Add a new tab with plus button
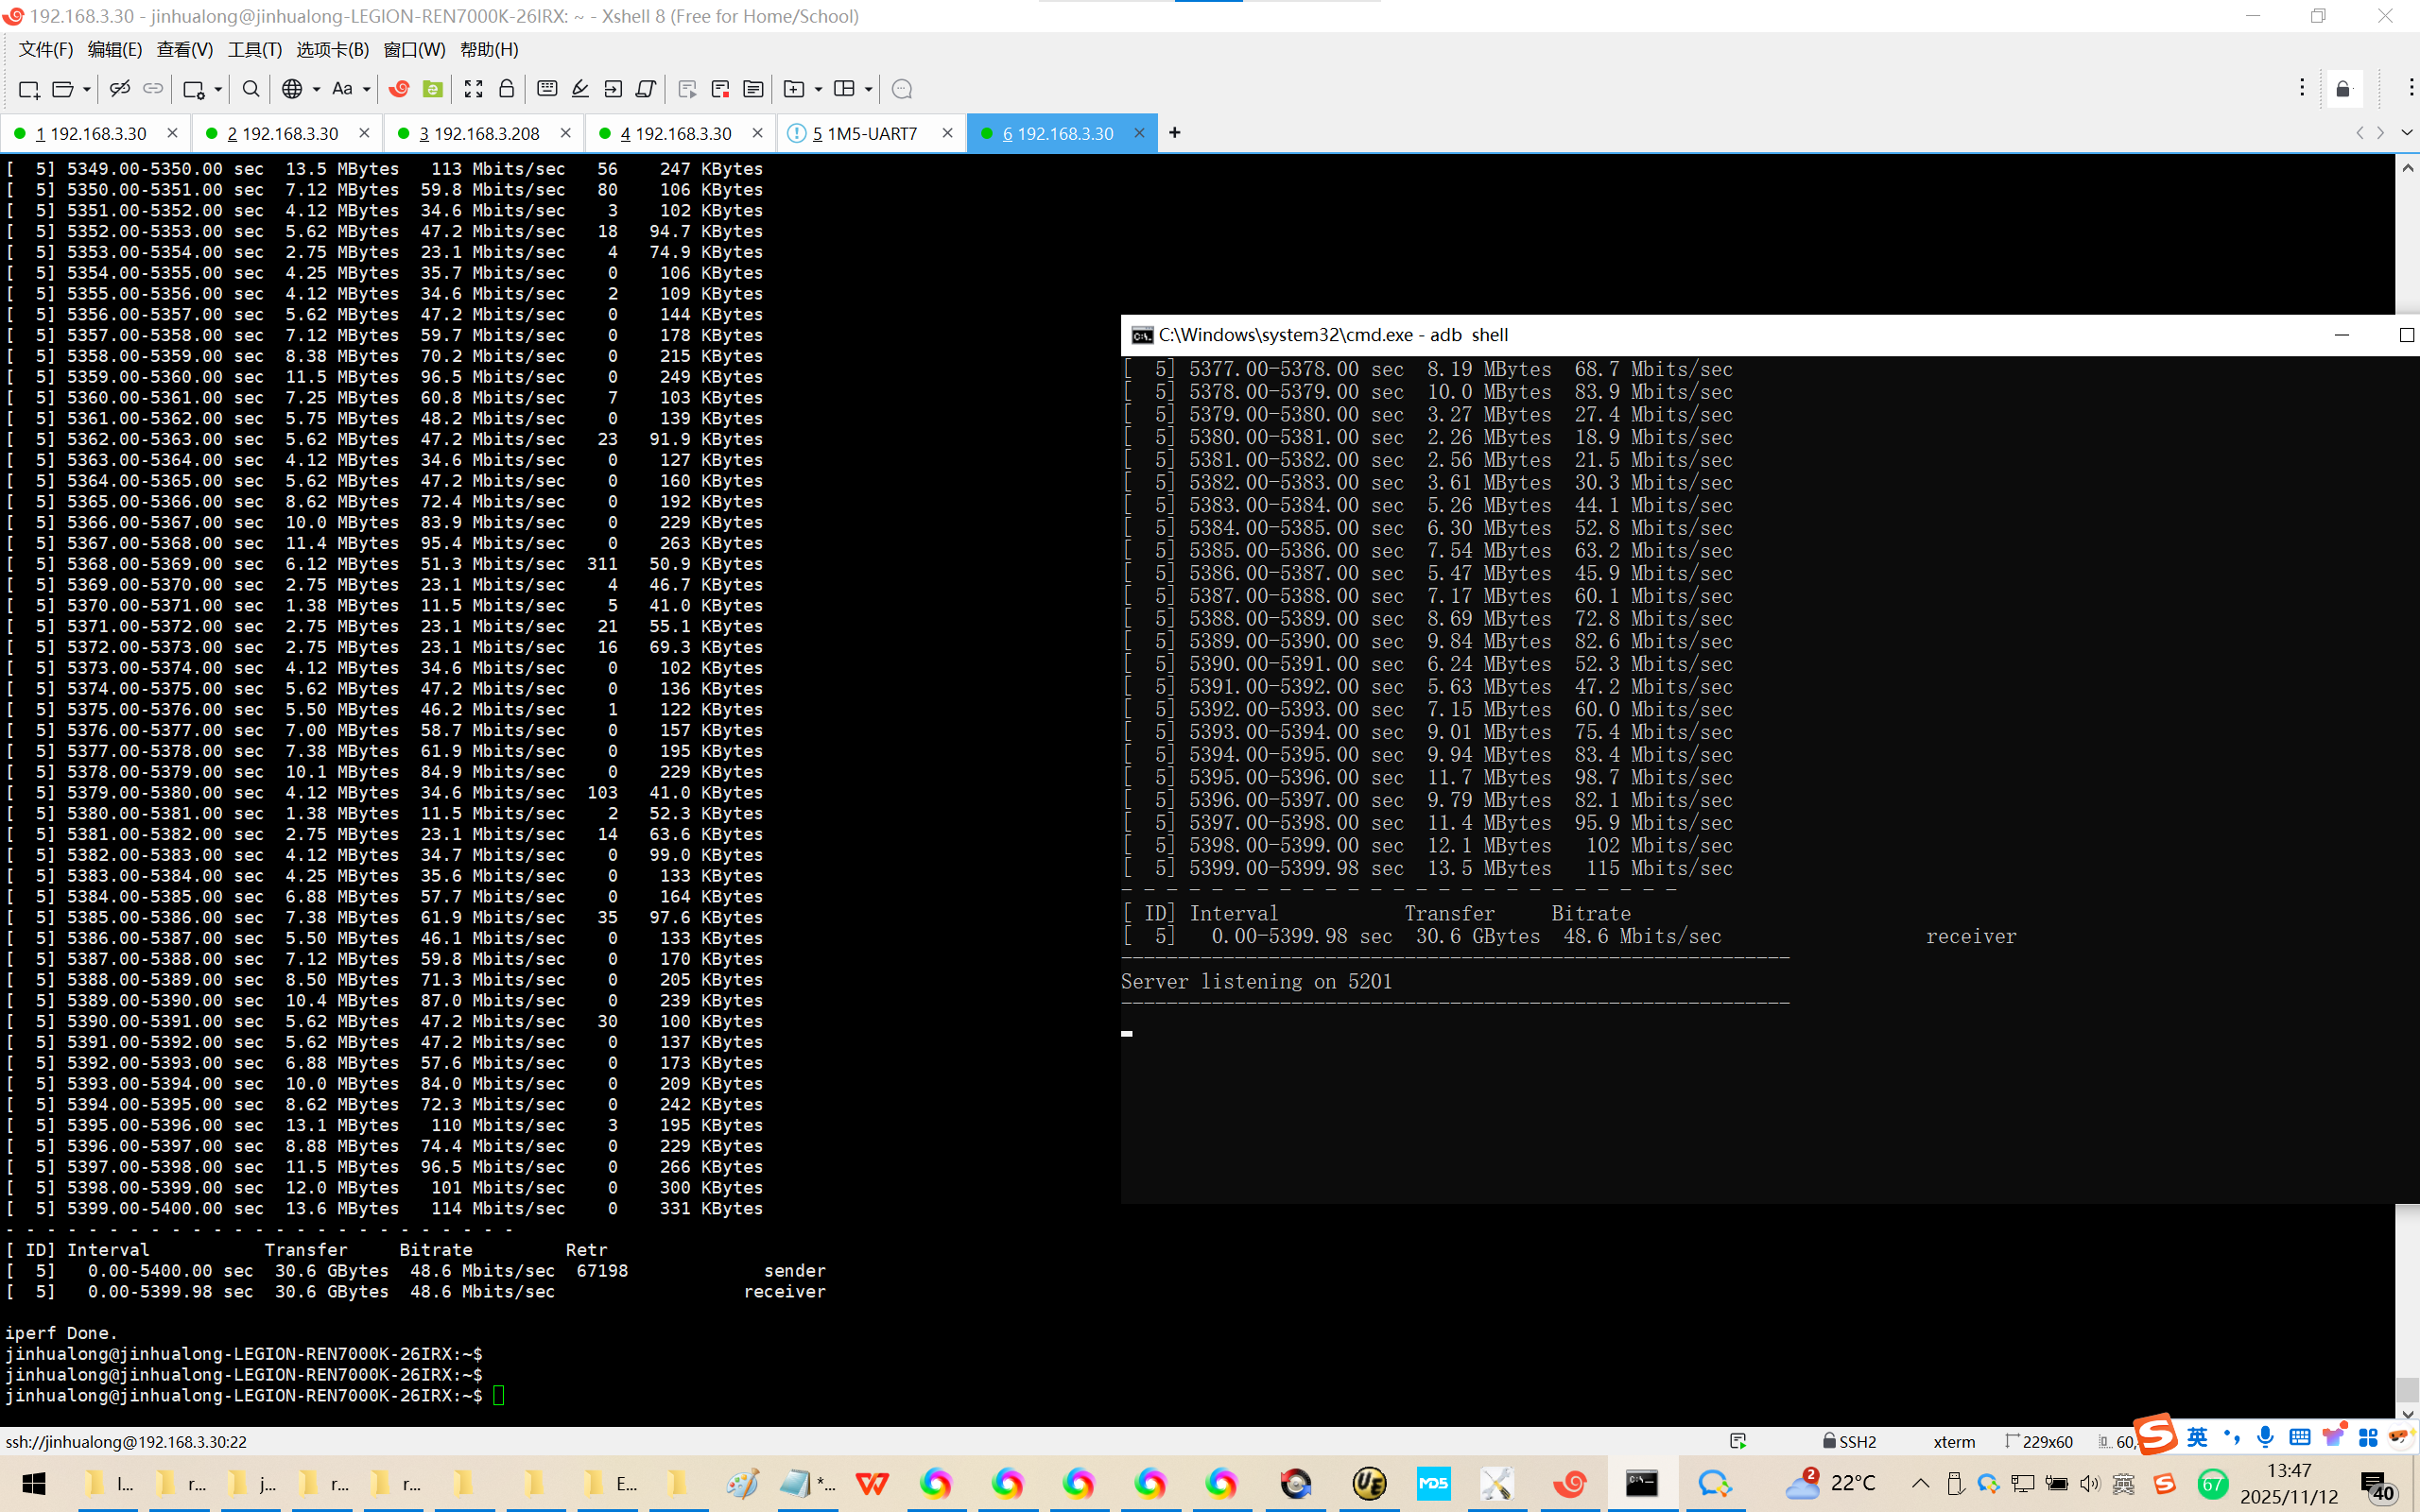 [1174, 133]
